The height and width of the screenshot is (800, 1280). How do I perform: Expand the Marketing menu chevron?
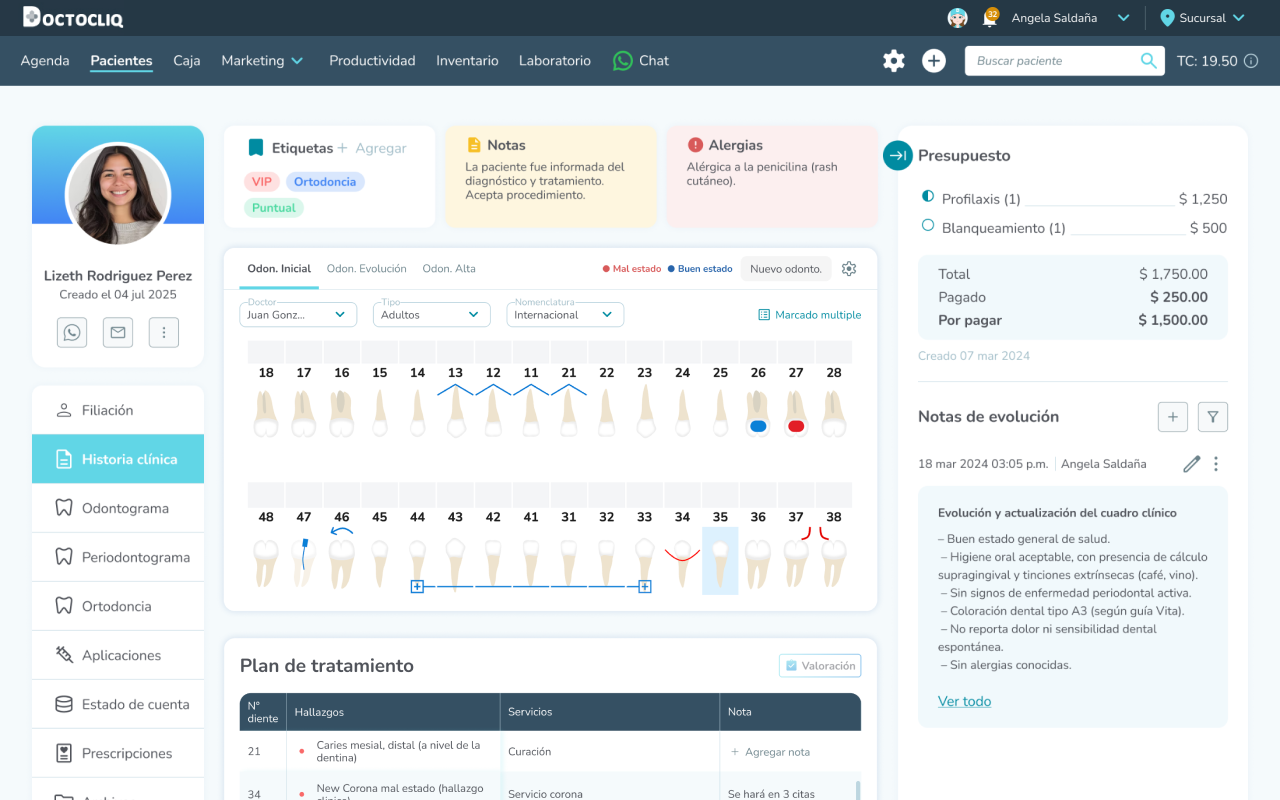point(297,61)
